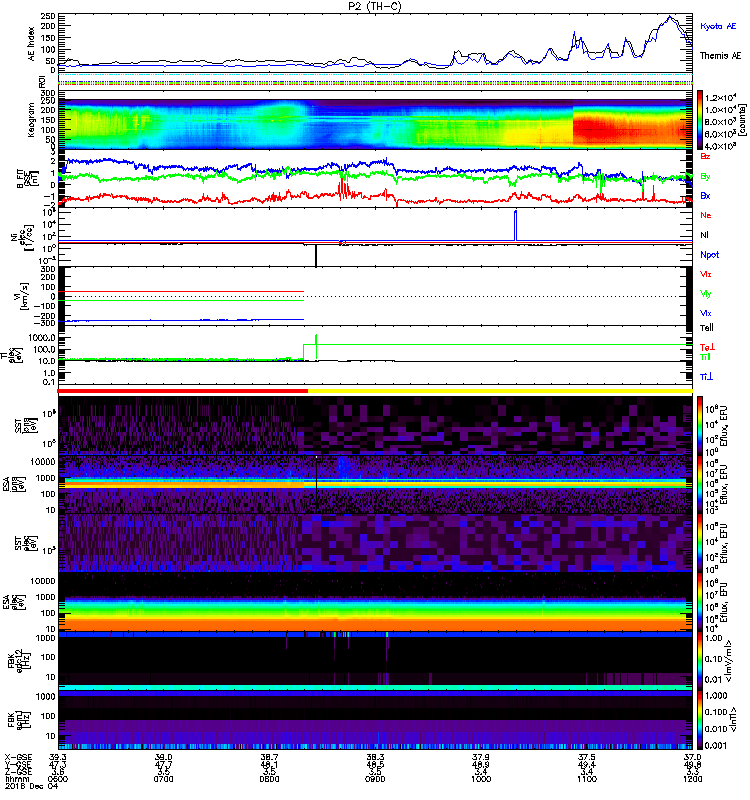Image resolution: width=750 pixels, height=800 pixels.
Task: Click the red Bz legend label
Action: (706, 157)
